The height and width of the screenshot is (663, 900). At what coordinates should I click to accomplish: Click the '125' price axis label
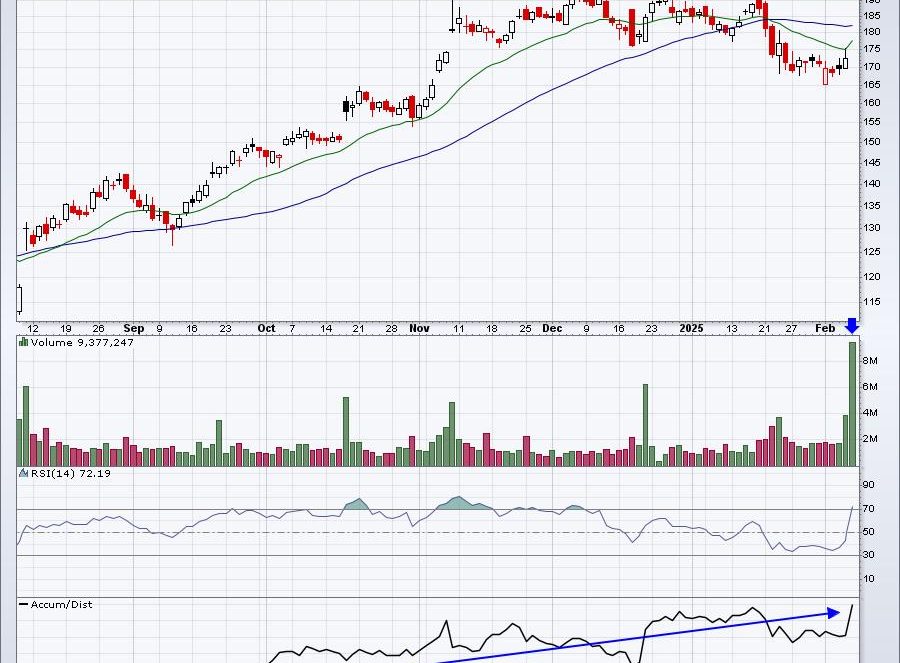click(x=872, y=251)
